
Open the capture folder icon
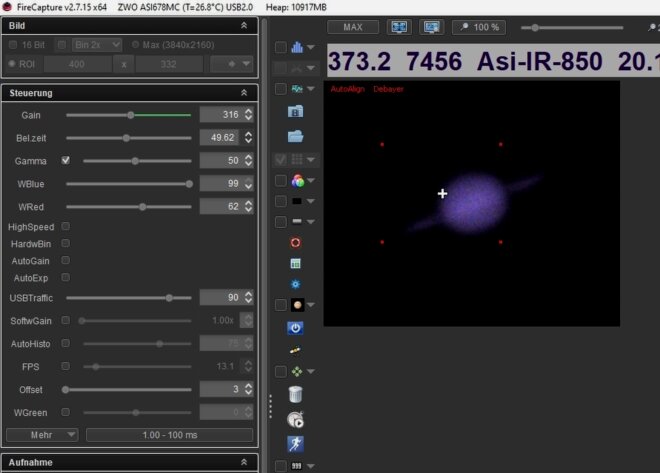click(x=296, y=135)
